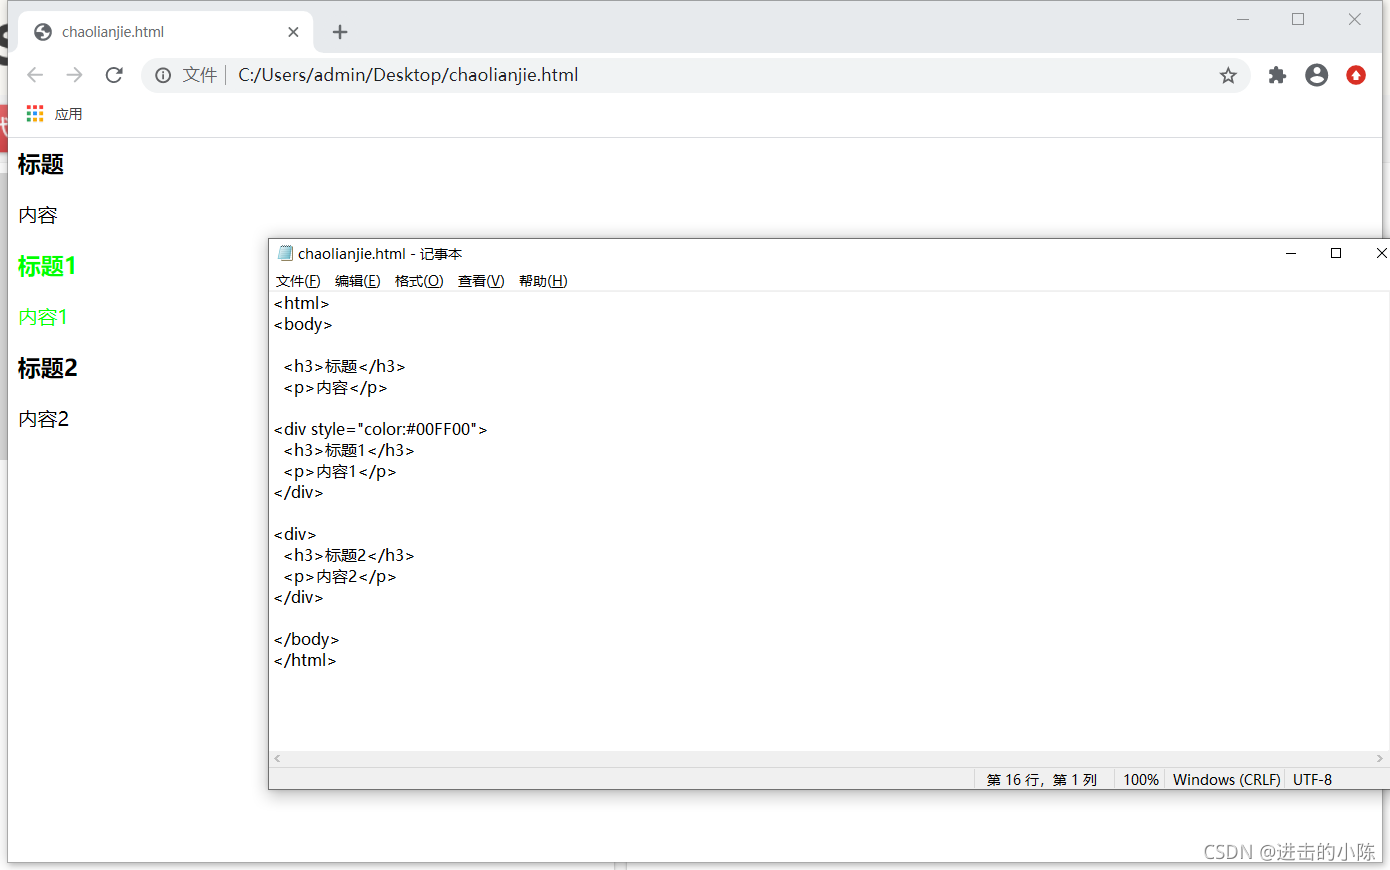Maximize the Chrome browser window

(x=1298, y=19)
